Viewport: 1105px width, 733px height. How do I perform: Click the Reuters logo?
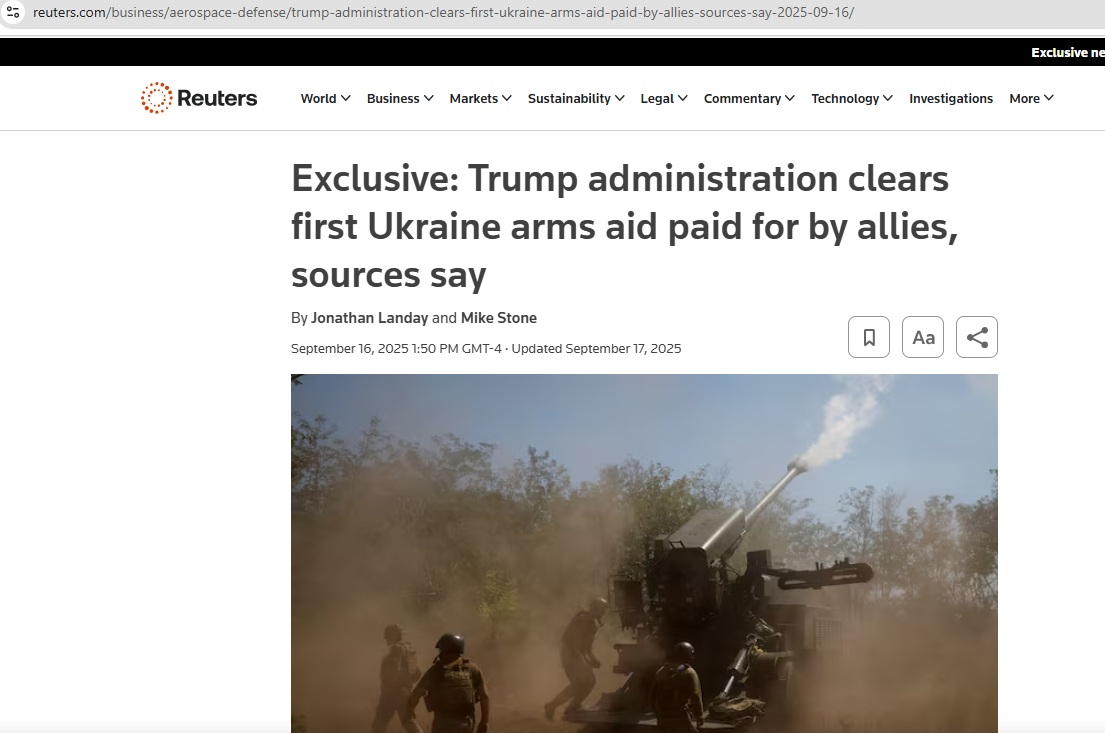pyautogui.click(x=199, y=98)
